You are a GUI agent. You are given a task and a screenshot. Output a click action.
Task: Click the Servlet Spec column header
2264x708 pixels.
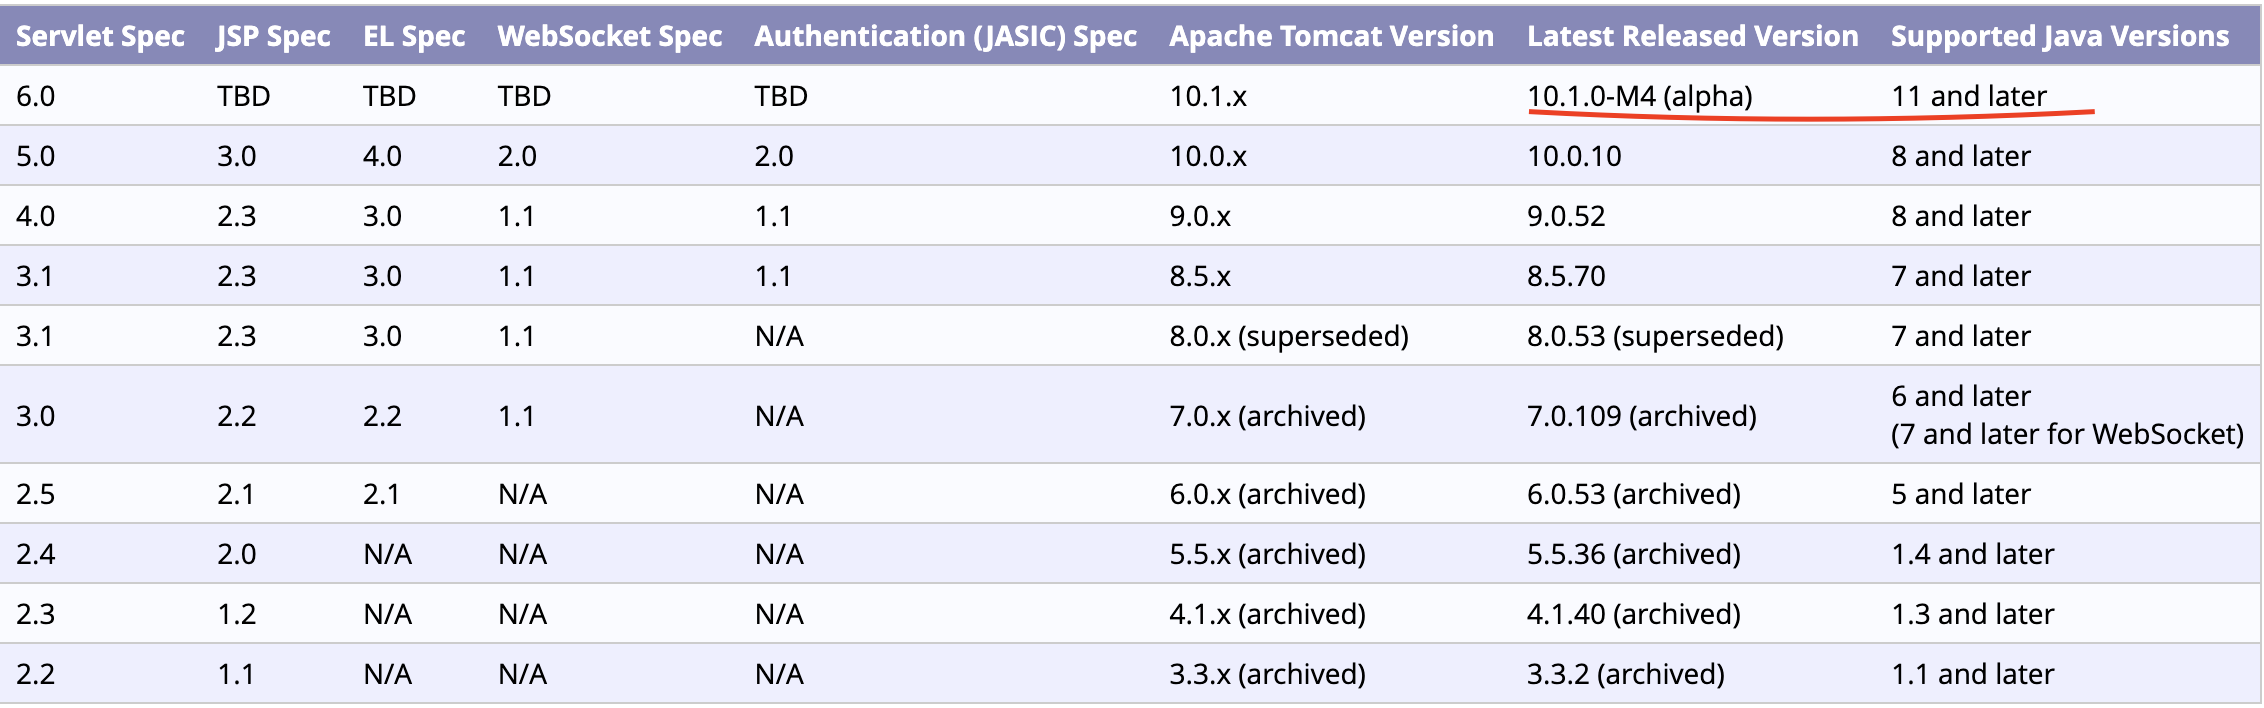click(100, 36)
